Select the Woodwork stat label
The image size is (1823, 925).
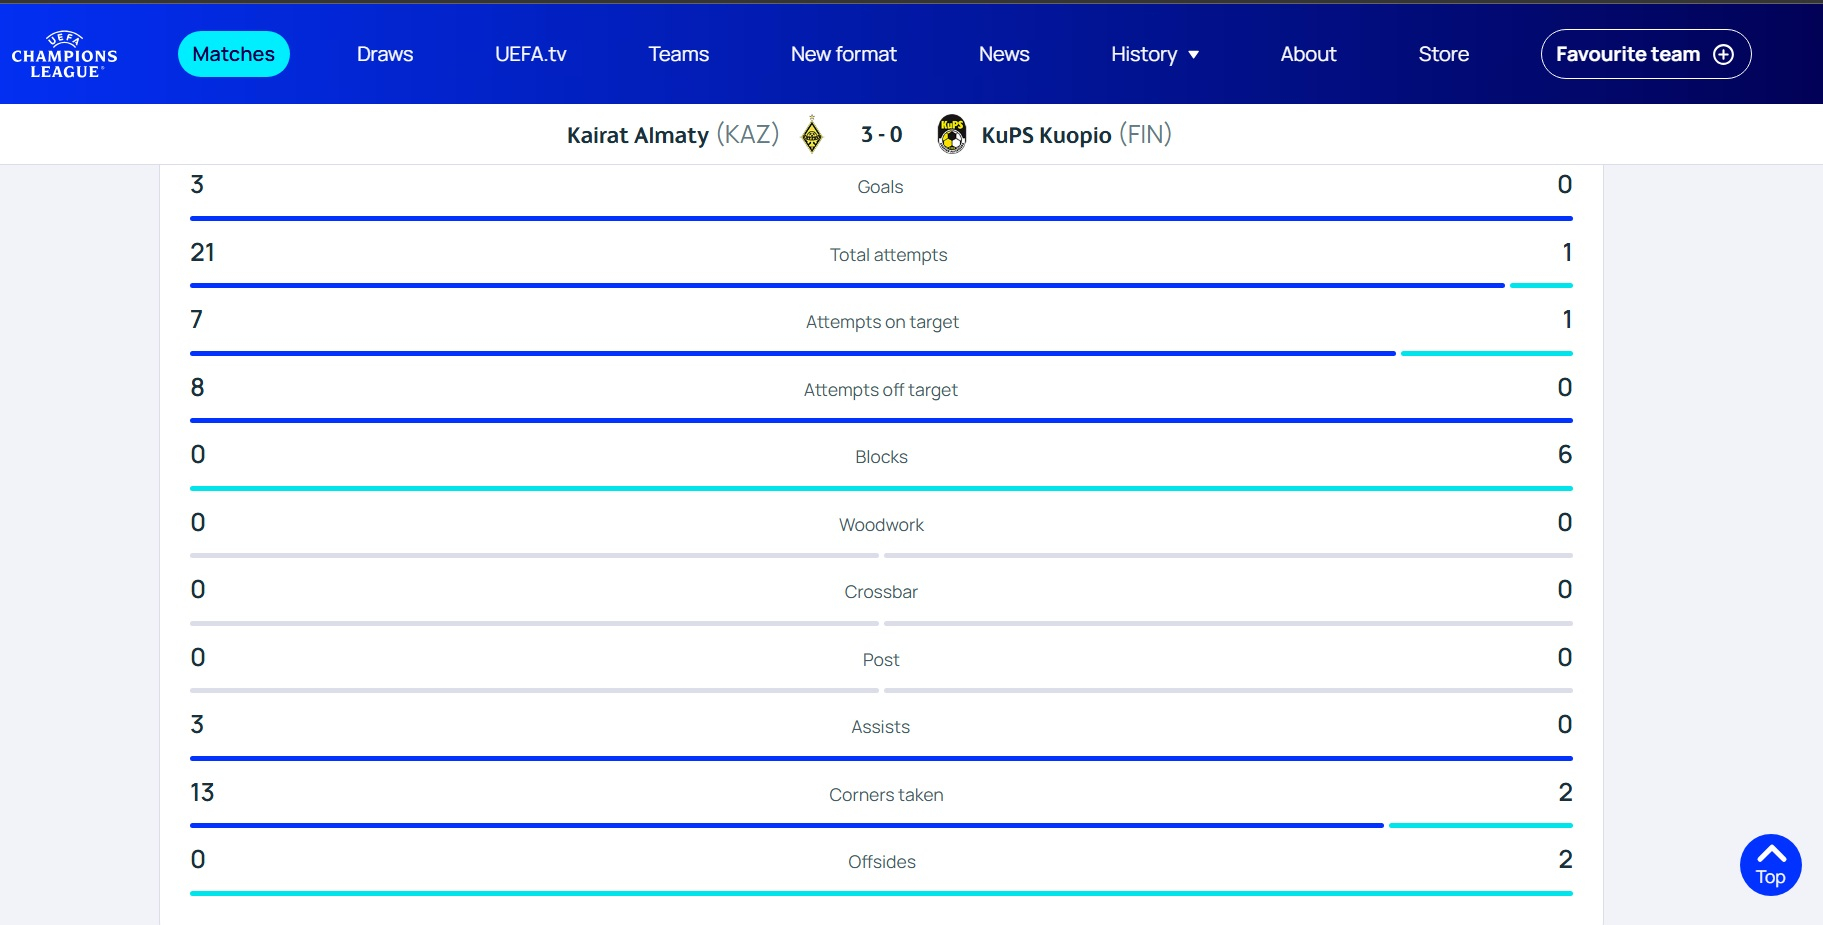click(x=881, y=525)
